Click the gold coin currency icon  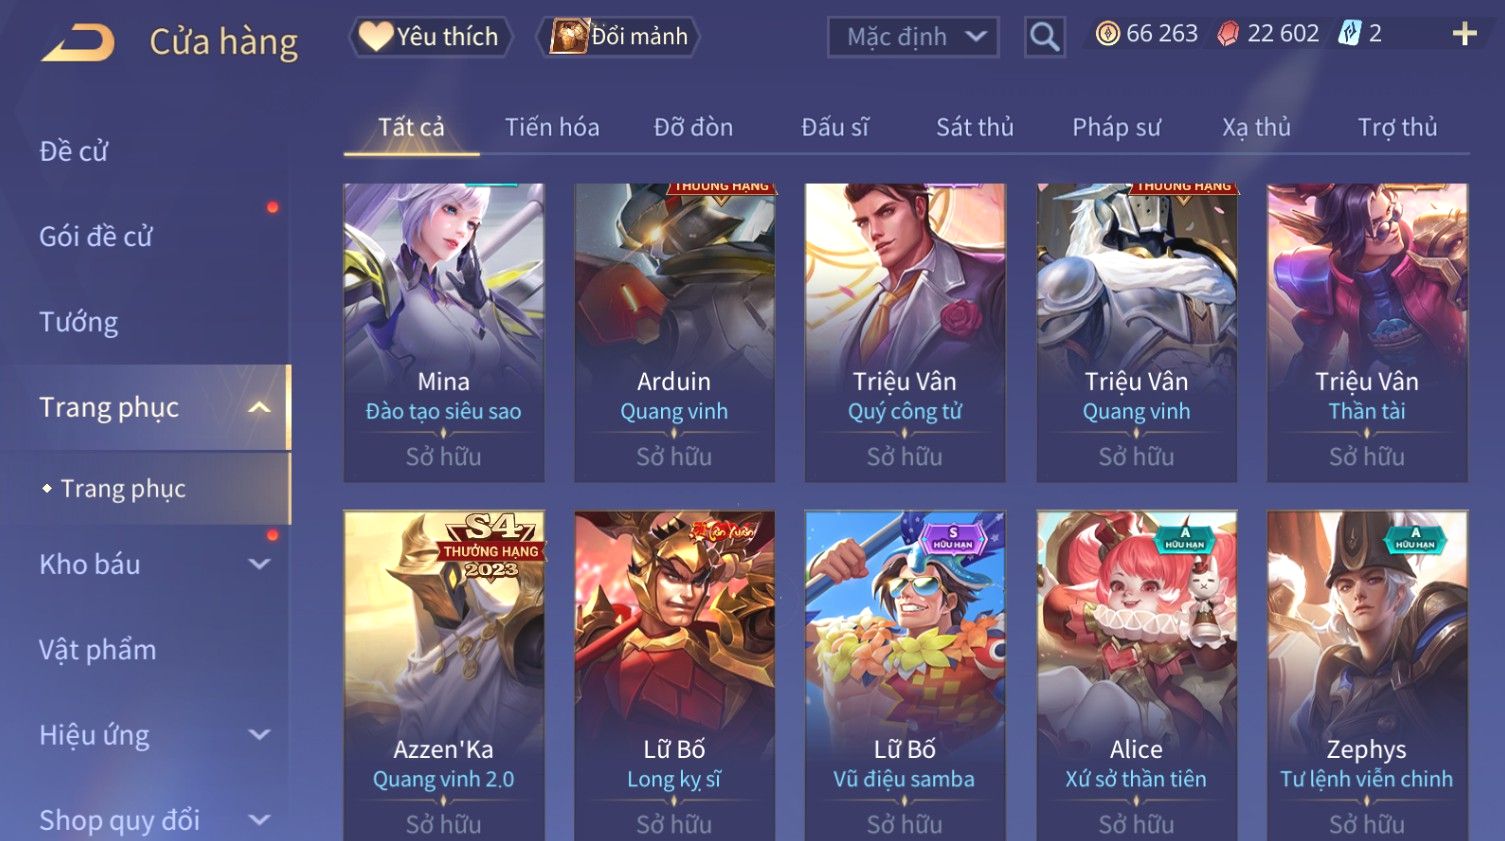coord(1107,34)
